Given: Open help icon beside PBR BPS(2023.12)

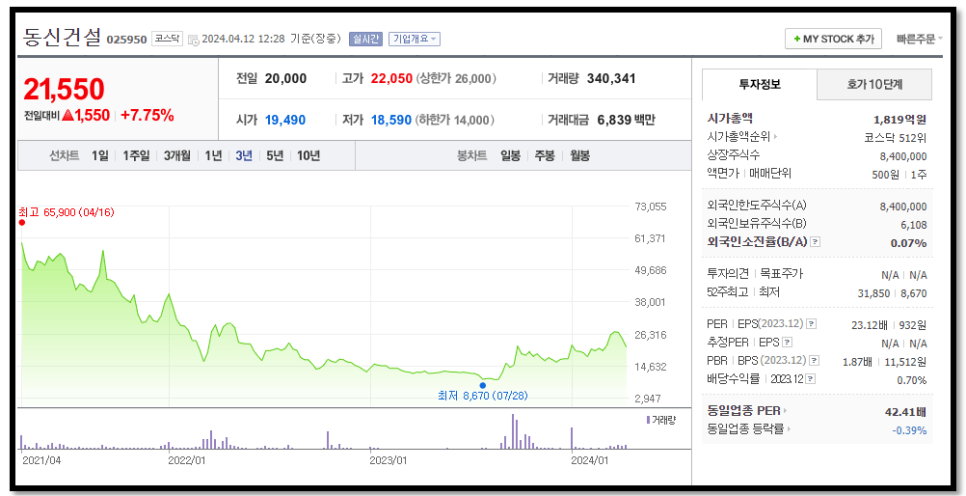Looking at the screenshot, I should 814,361.
